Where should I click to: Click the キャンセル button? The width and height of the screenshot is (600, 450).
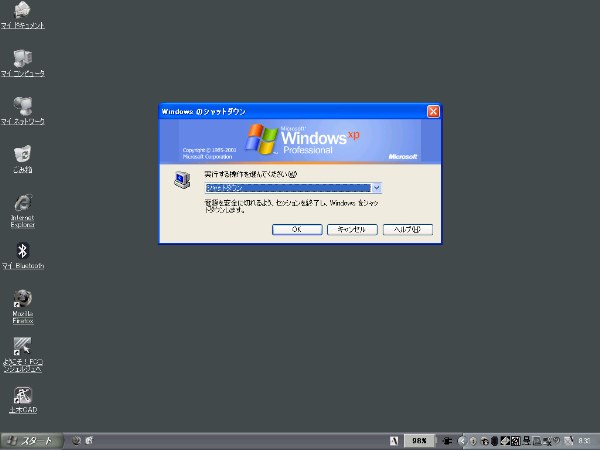tap(352, 229)
